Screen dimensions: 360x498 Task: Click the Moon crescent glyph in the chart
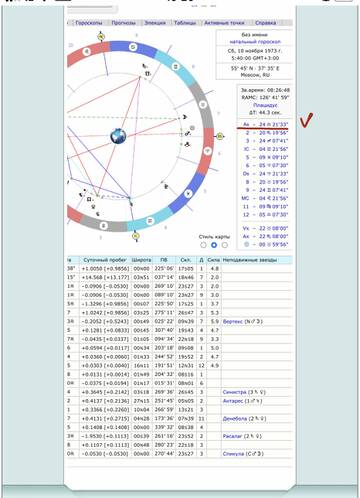coord(184,117)
